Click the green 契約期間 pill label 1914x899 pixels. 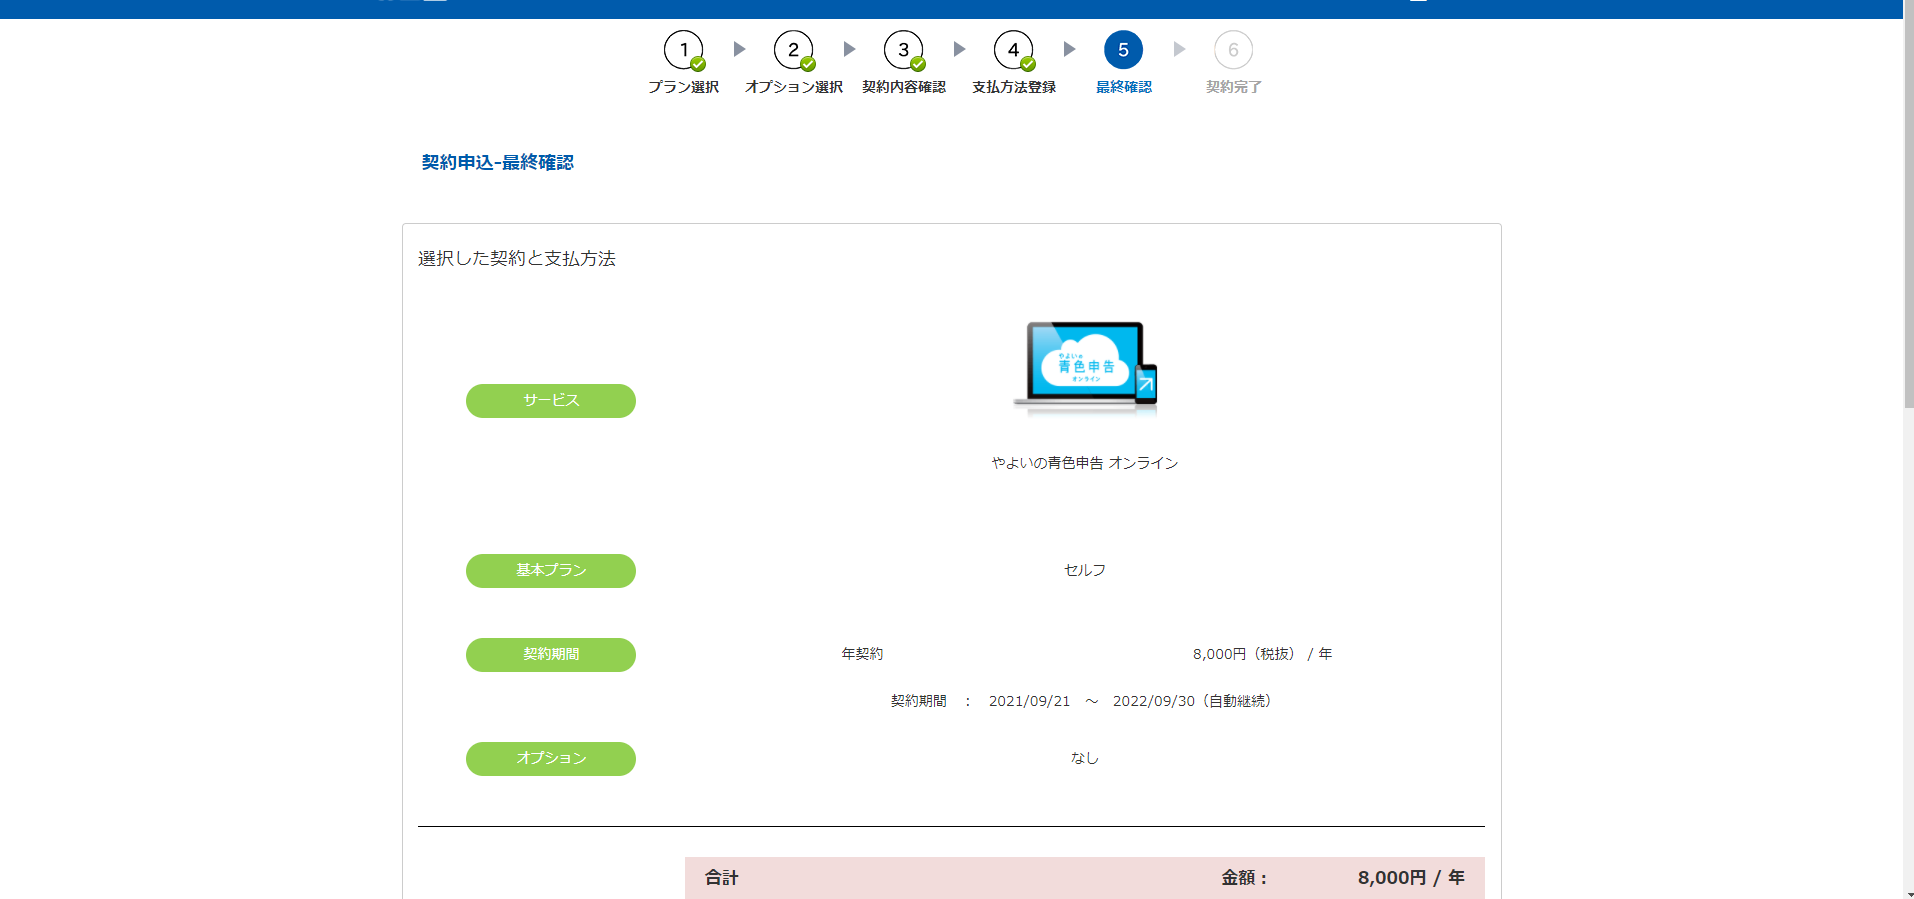551,655
